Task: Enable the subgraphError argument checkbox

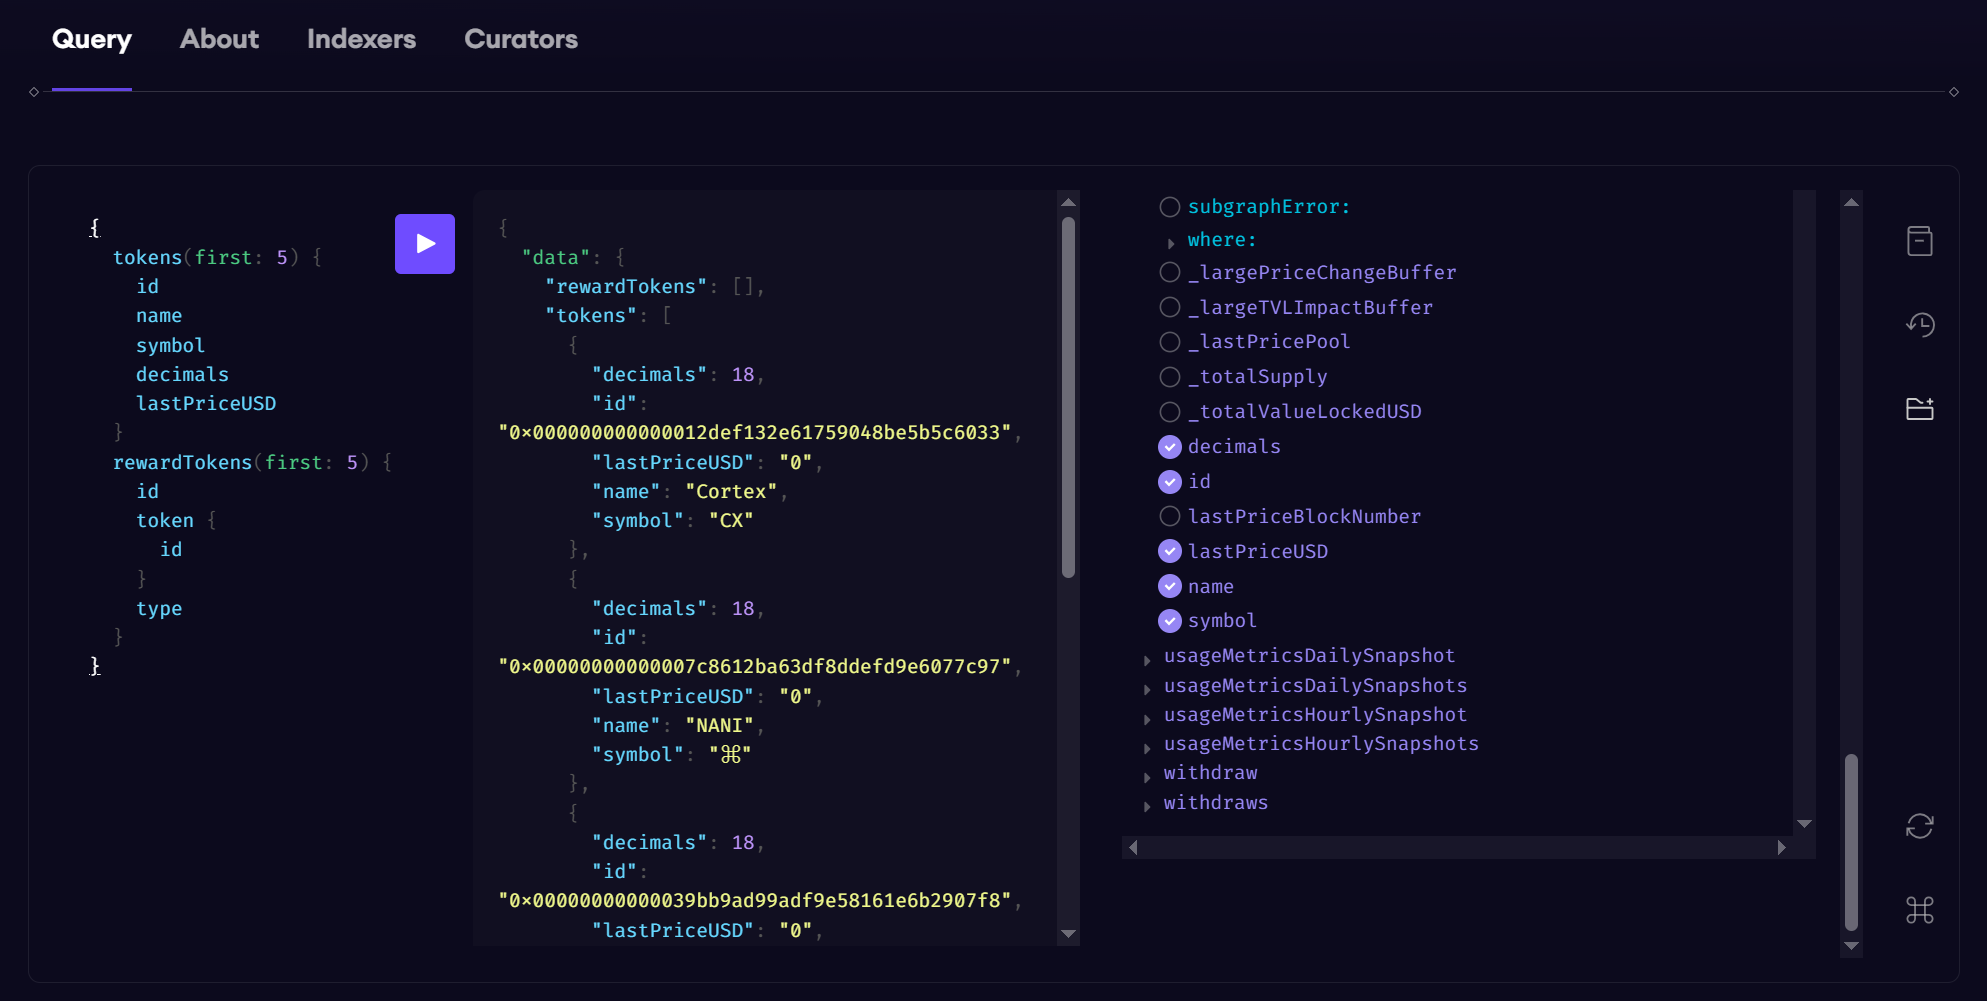Action: (x=1170, y=207)
